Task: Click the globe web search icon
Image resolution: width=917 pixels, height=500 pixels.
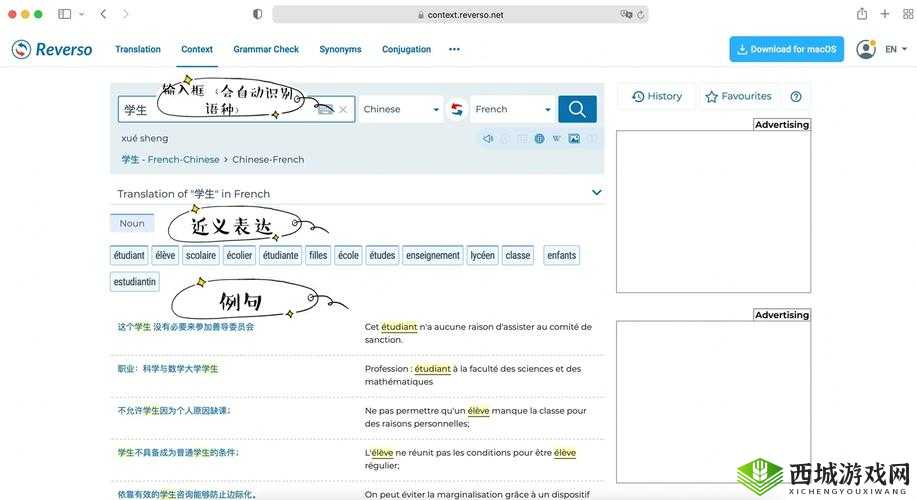Action: point(539,139)
